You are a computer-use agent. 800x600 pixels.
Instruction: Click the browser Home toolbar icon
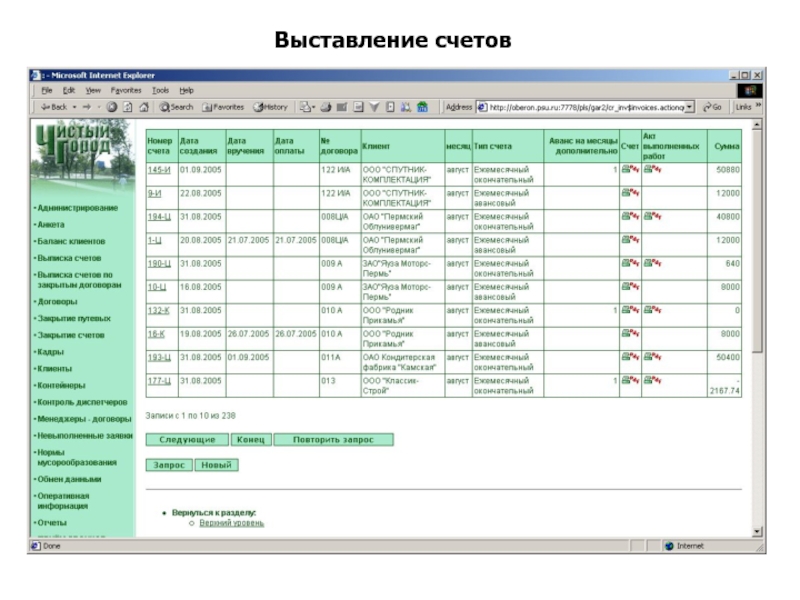pyautogui.click(x=143, y=107)
